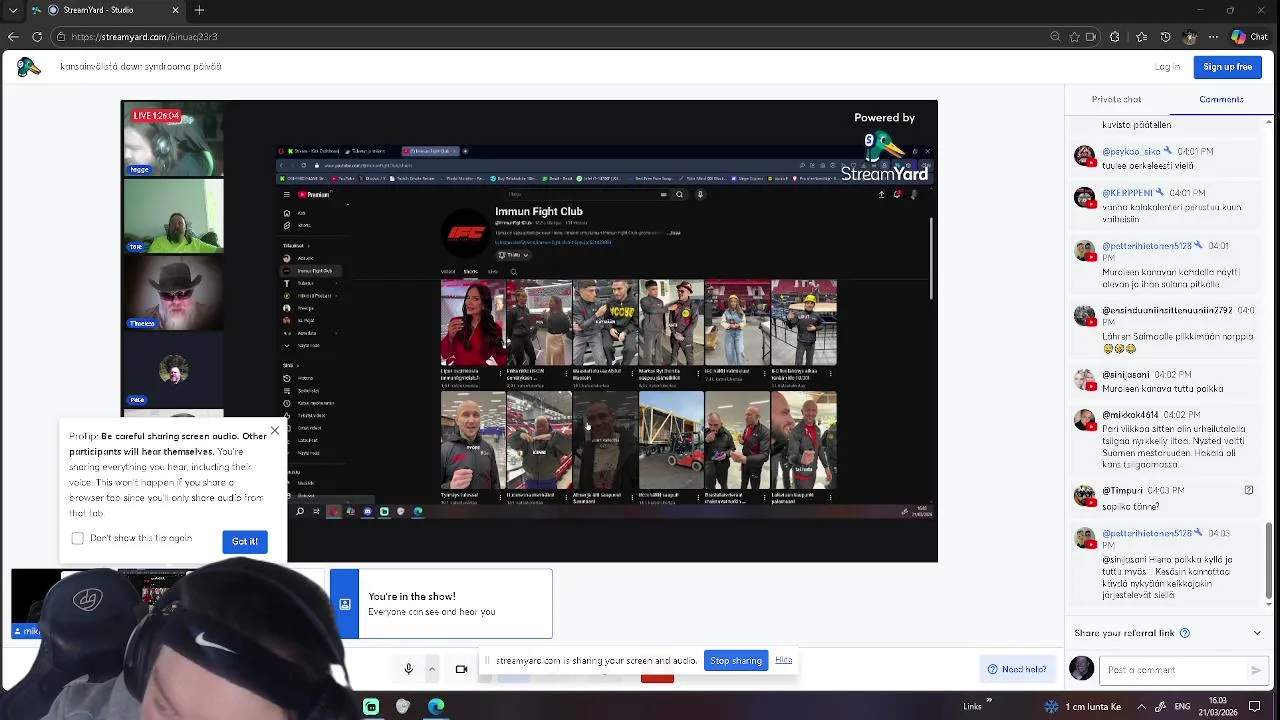Screen dimensions: 1280x720
Task: Click Sign up free button
Action: [x=1227, y=67]
